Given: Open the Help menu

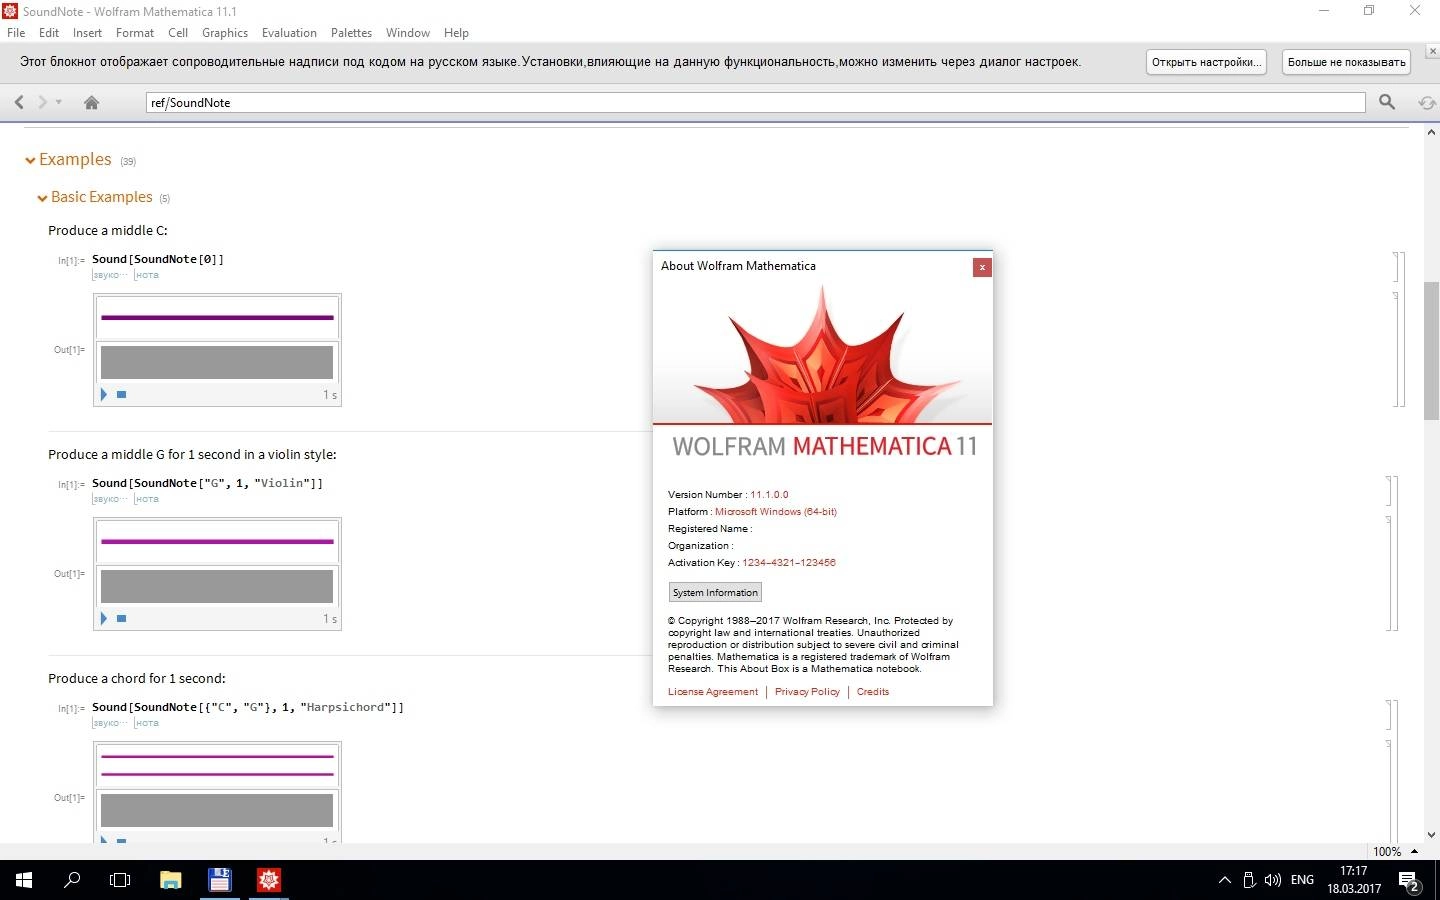Looking at the screenshot, I should point(456,33).
